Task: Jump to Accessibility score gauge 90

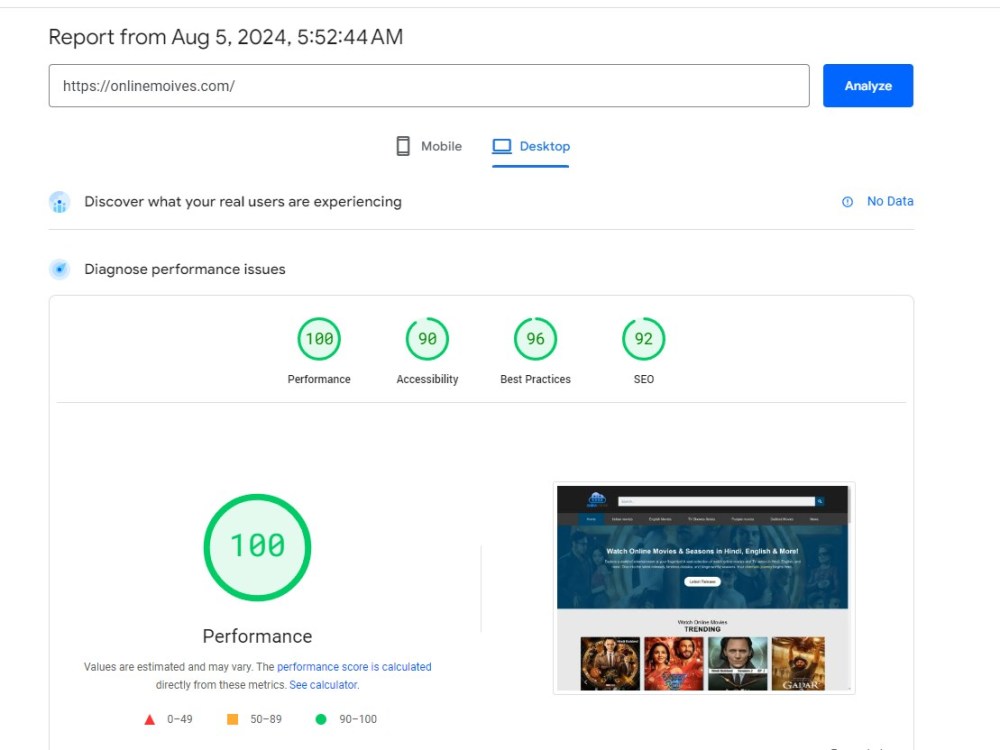Action: click(x=427, y=339)
